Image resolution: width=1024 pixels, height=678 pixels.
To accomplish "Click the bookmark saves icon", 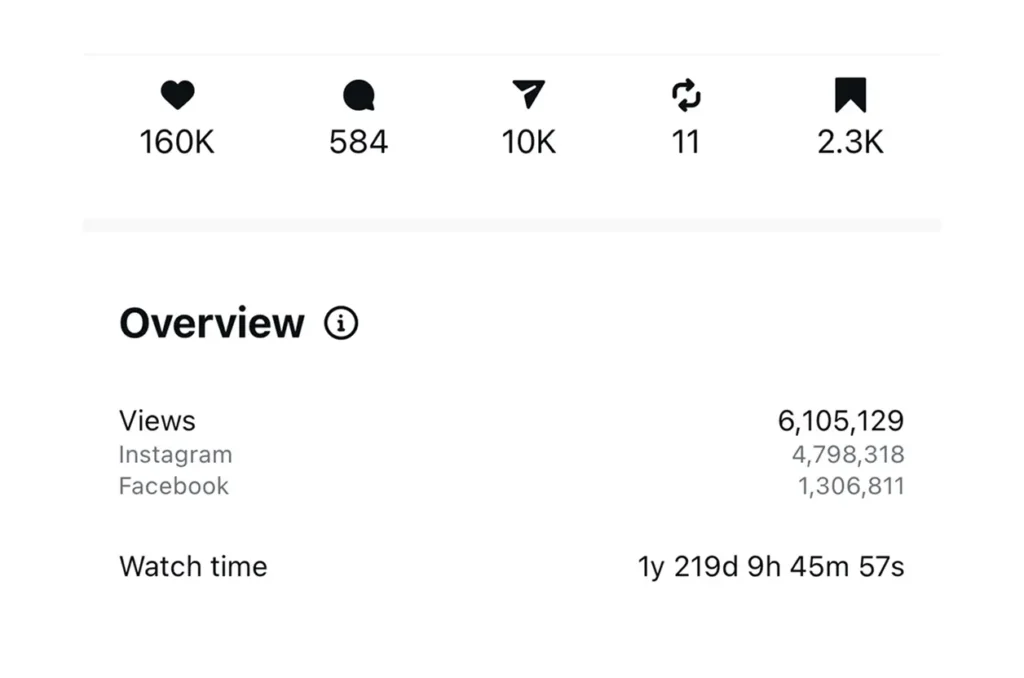I will (x=850, y=96).
